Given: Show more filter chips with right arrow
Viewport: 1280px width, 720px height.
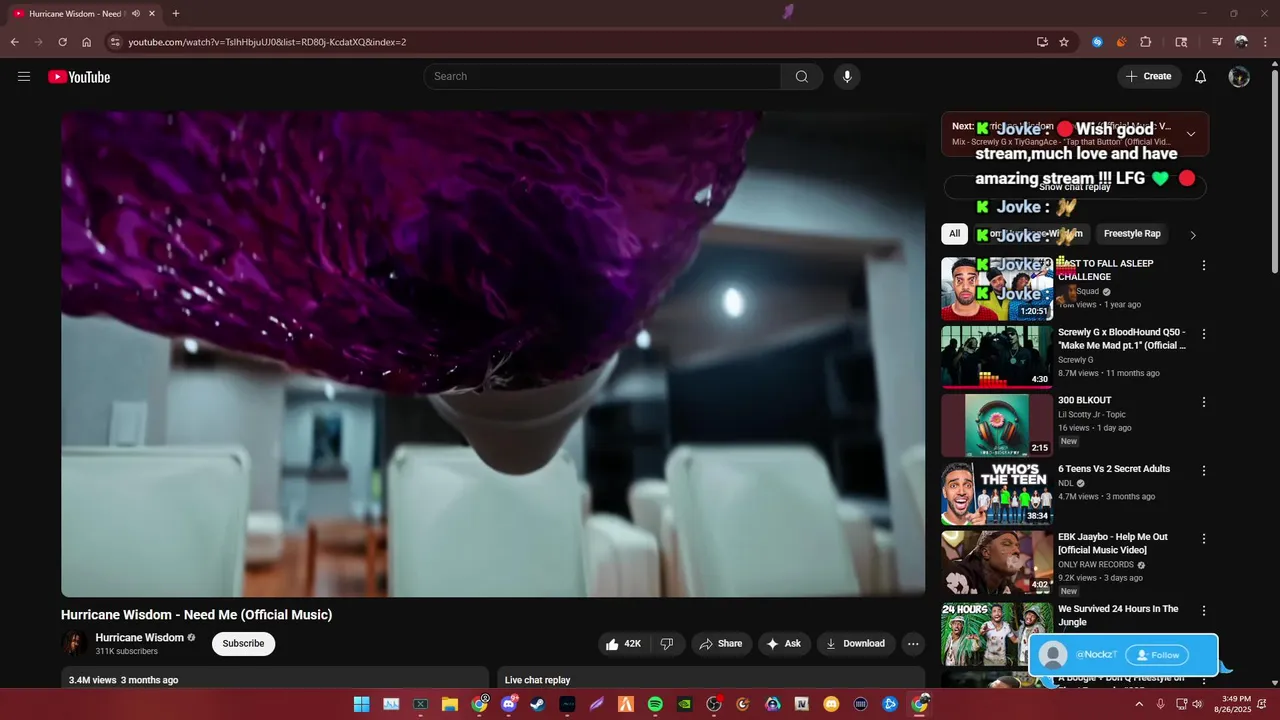Looking at the screenshot, I should [x=1192, y=235].
